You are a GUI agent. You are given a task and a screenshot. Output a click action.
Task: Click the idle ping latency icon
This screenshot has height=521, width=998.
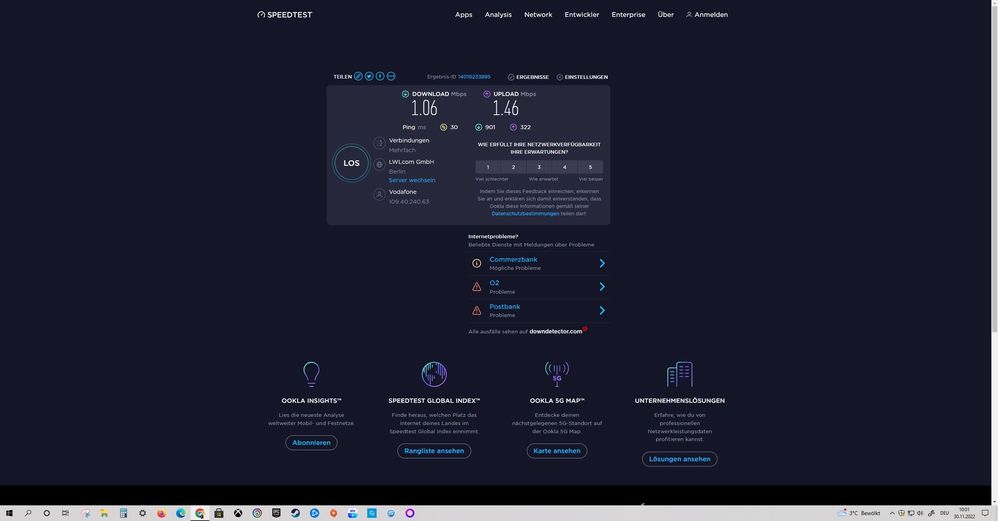(x=444, y=127)
